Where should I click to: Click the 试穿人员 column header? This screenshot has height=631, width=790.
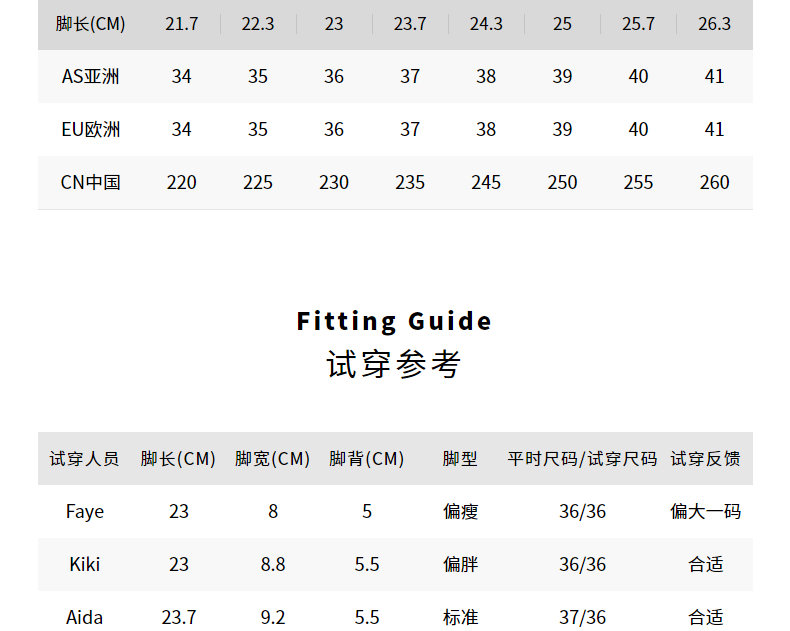click(x=85, y=459)
